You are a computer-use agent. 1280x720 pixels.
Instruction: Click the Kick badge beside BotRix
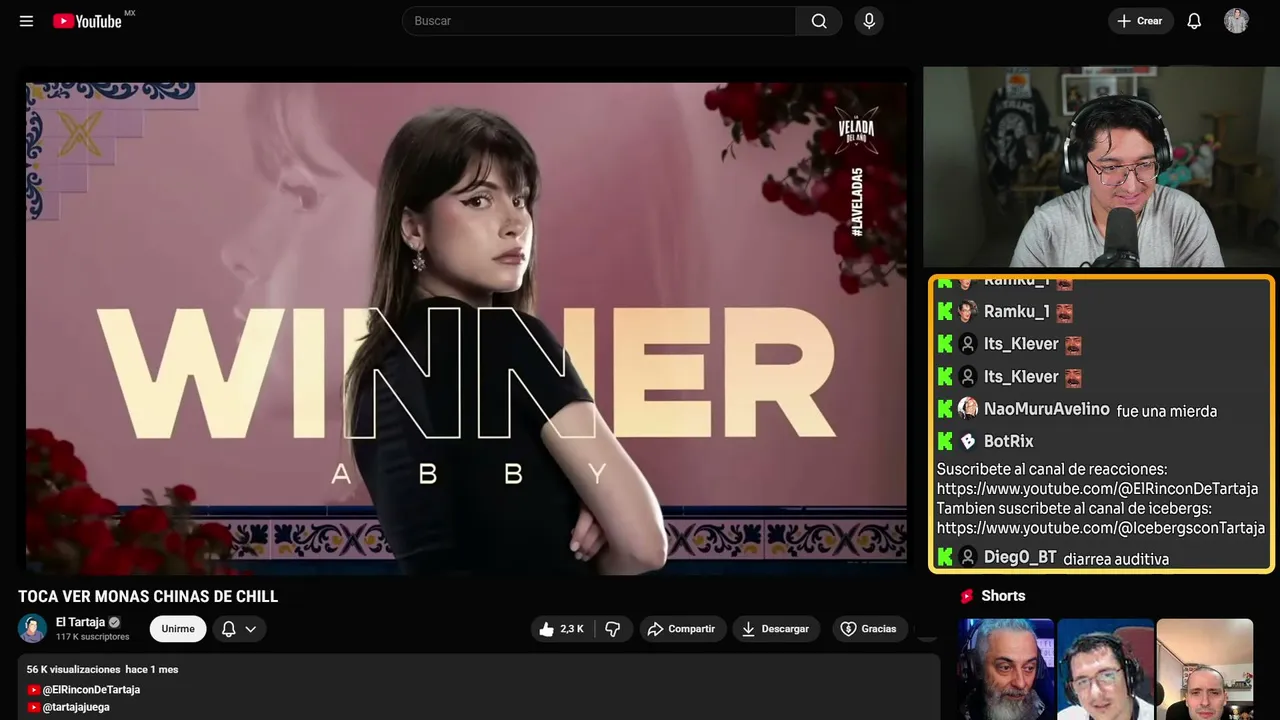point(945,441)
